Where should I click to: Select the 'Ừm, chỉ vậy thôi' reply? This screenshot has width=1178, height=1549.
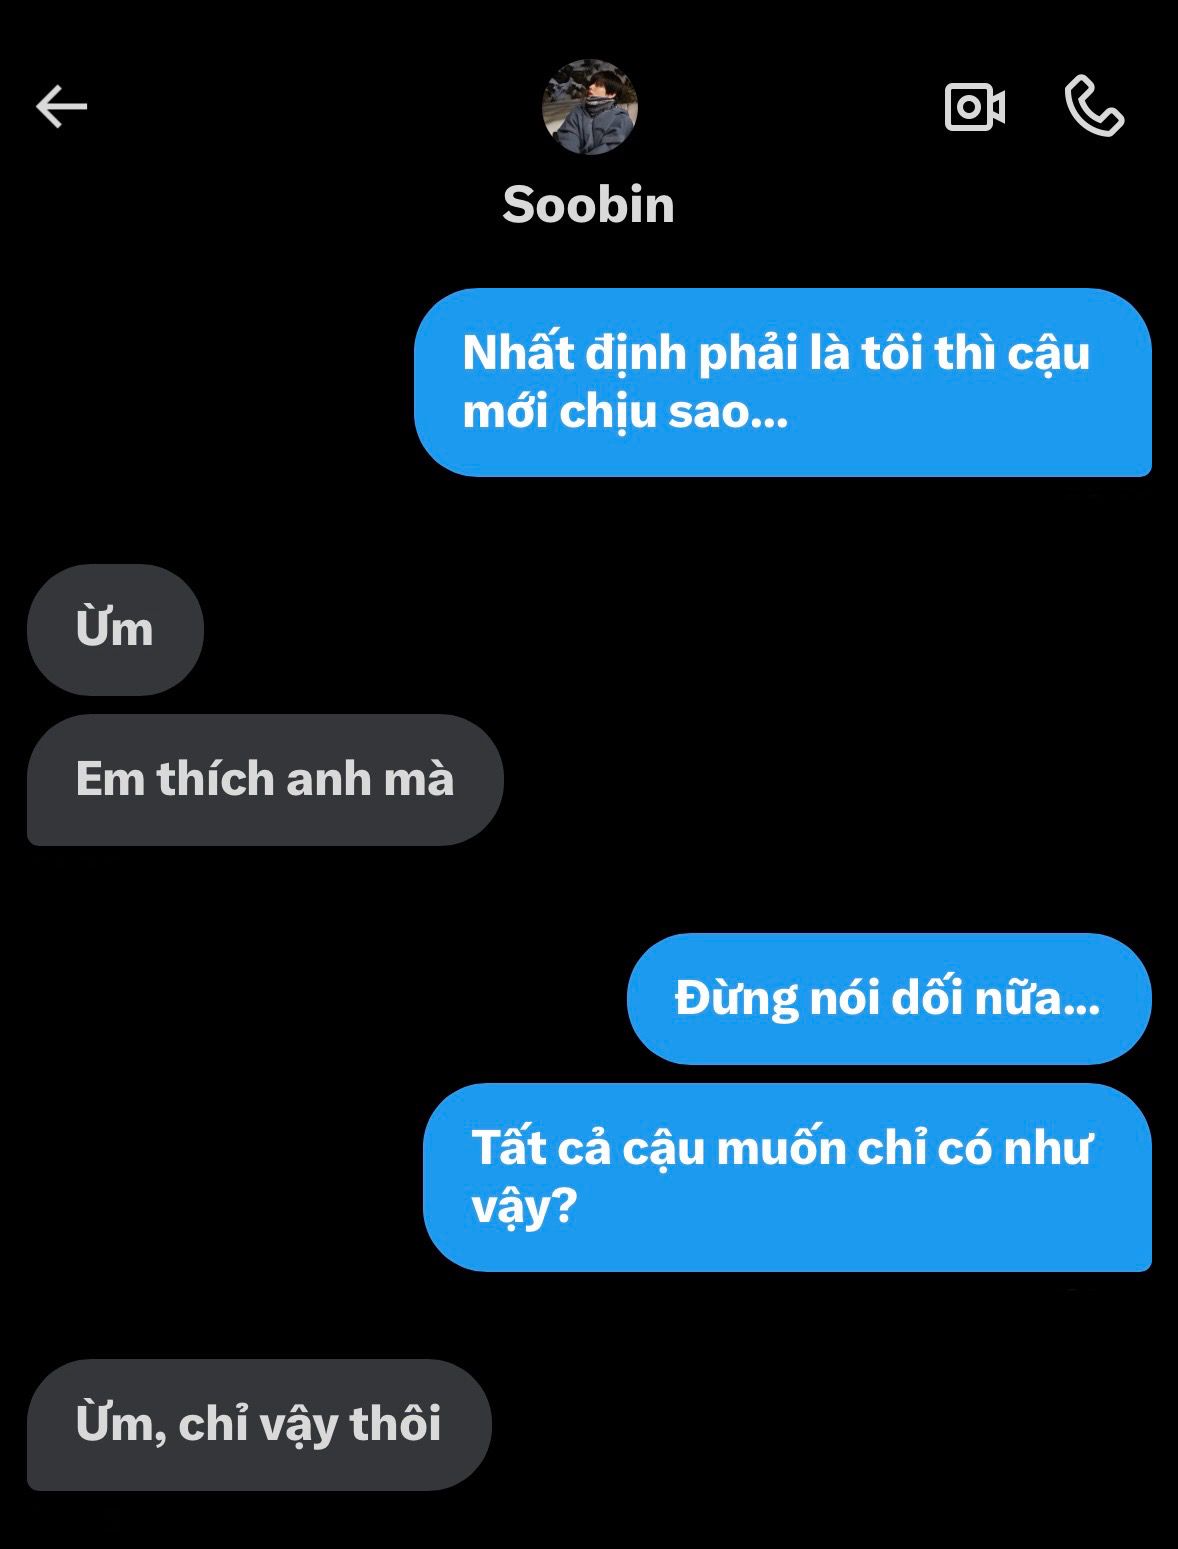[x=259, y=1425]
